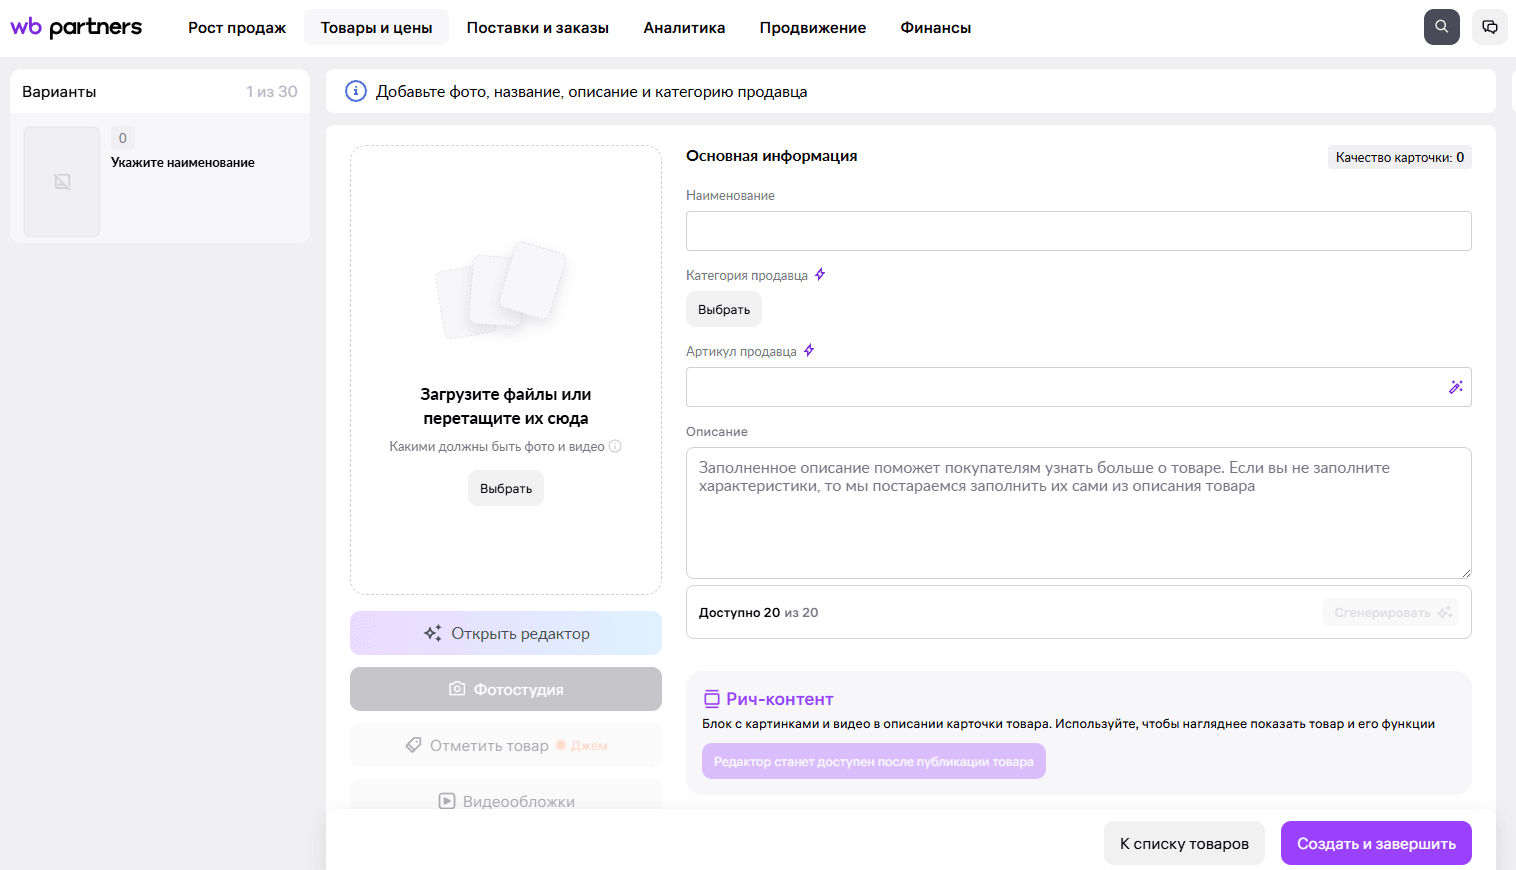Viewport: 1516px width, 870px height.
Task: Open the chat messages icon
Action: [1489, 27]
